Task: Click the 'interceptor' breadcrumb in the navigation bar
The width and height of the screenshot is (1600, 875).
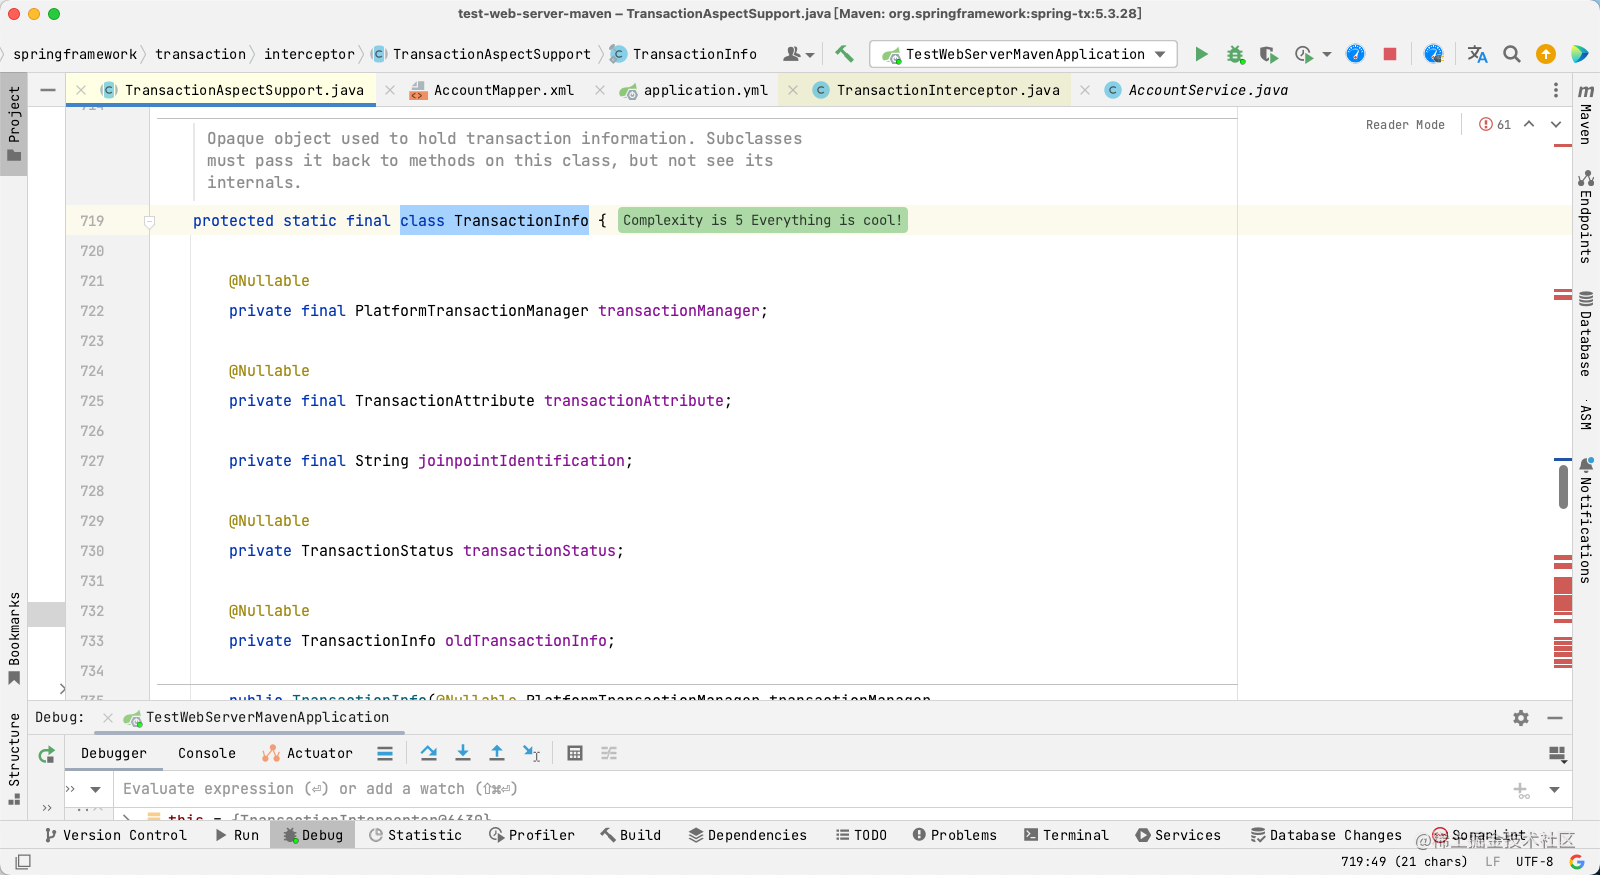Action: click(309, 54)
